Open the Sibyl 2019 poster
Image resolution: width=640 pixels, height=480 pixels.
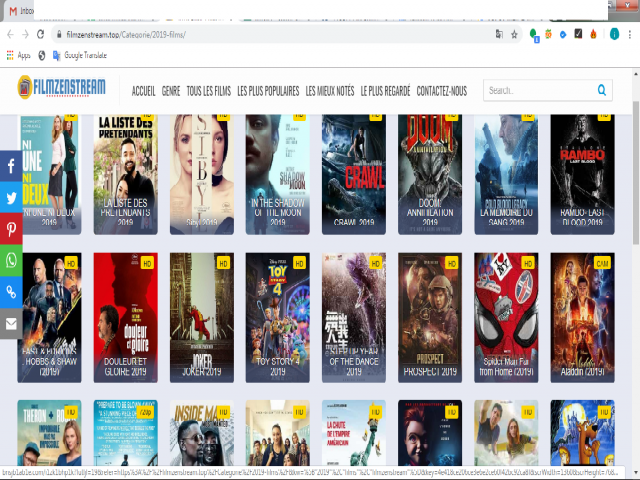point(202,174)
